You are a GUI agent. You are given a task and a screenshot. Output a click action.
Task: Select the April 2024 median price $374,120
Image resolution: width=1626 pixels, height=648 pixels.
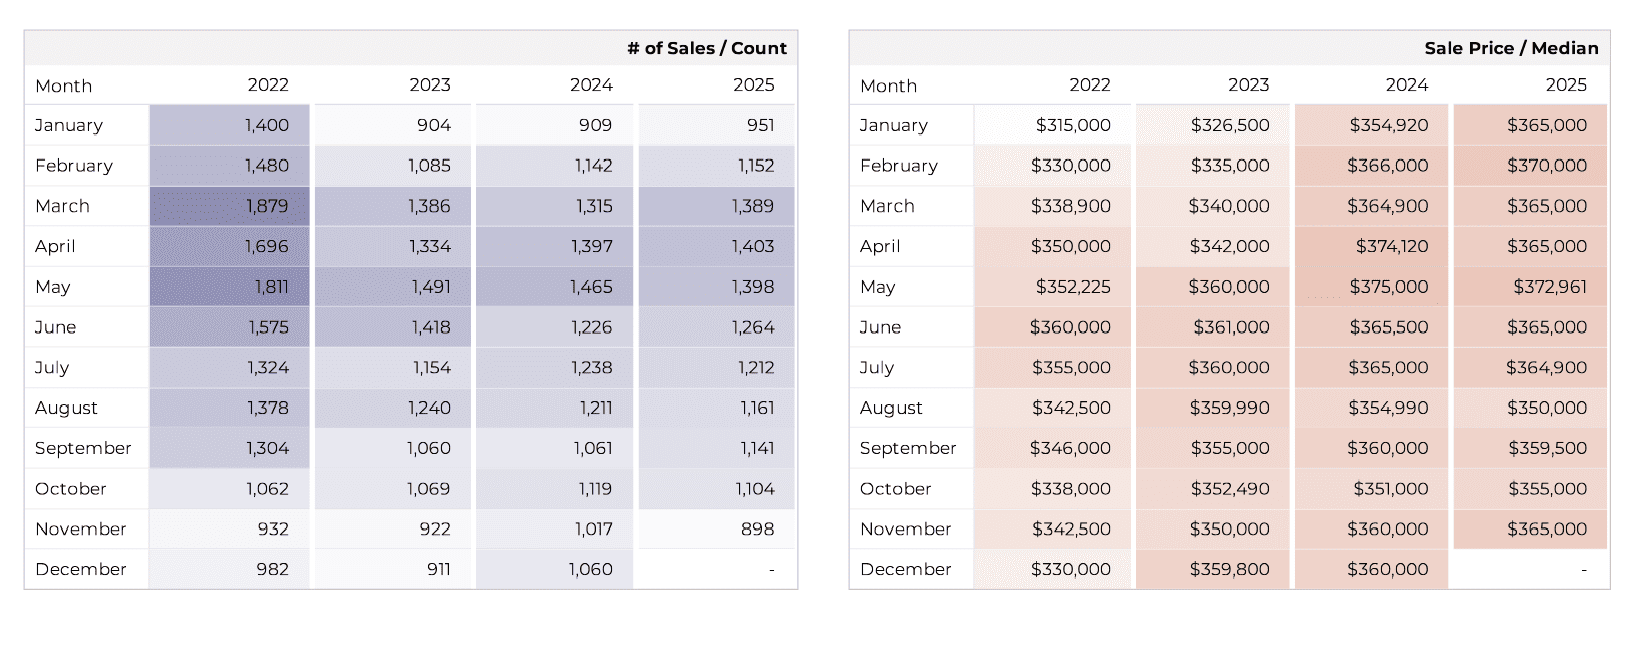(x=1392, y=246)
